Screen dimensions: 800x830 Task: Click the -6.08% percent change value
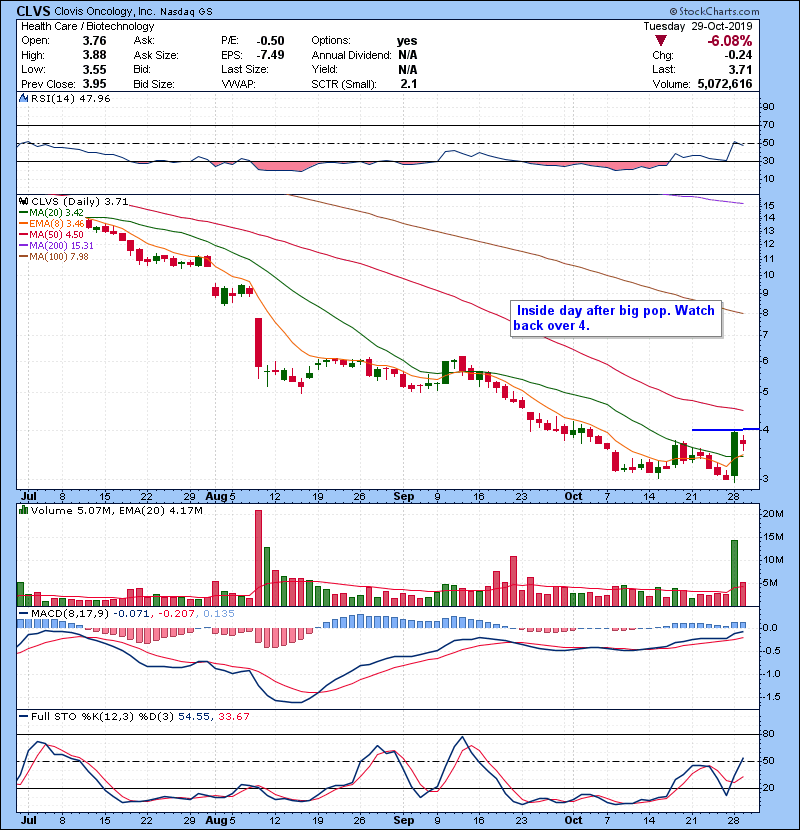[730, 41]
